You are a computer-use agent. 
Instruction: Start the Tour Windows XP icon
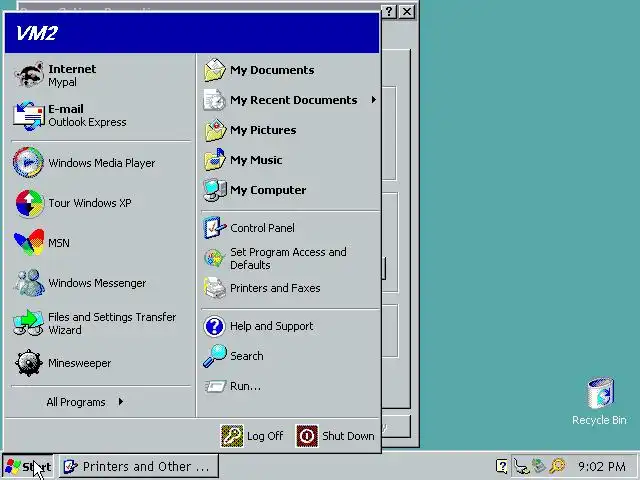click(x=29, y=203)
